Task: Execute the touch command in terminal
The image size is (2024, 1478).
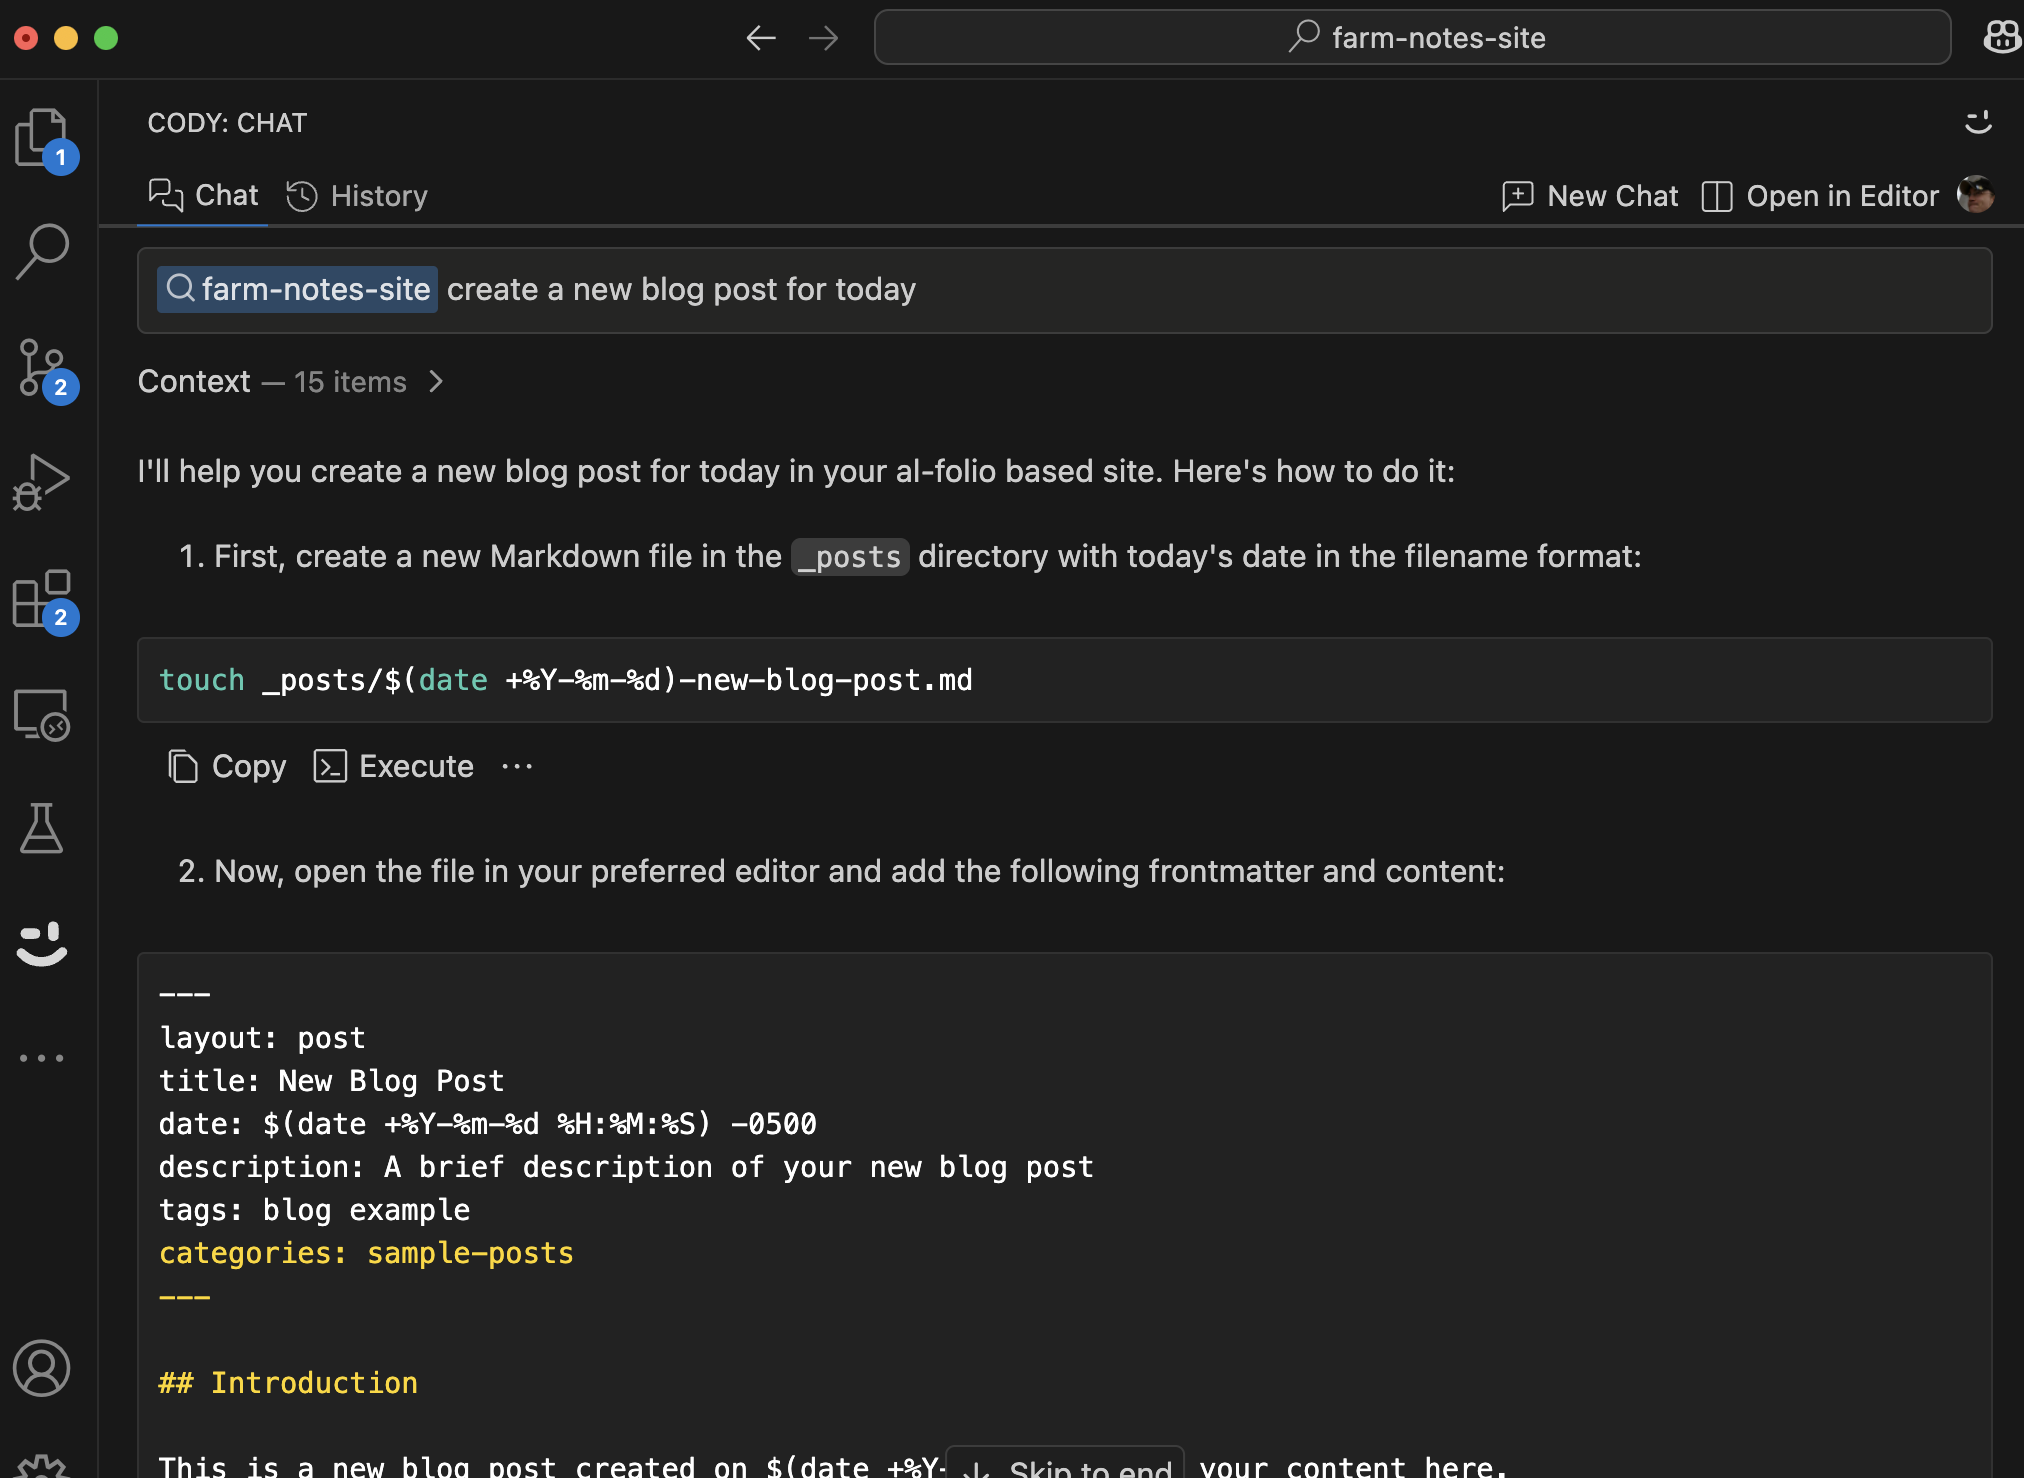Action: coord(393,766)
